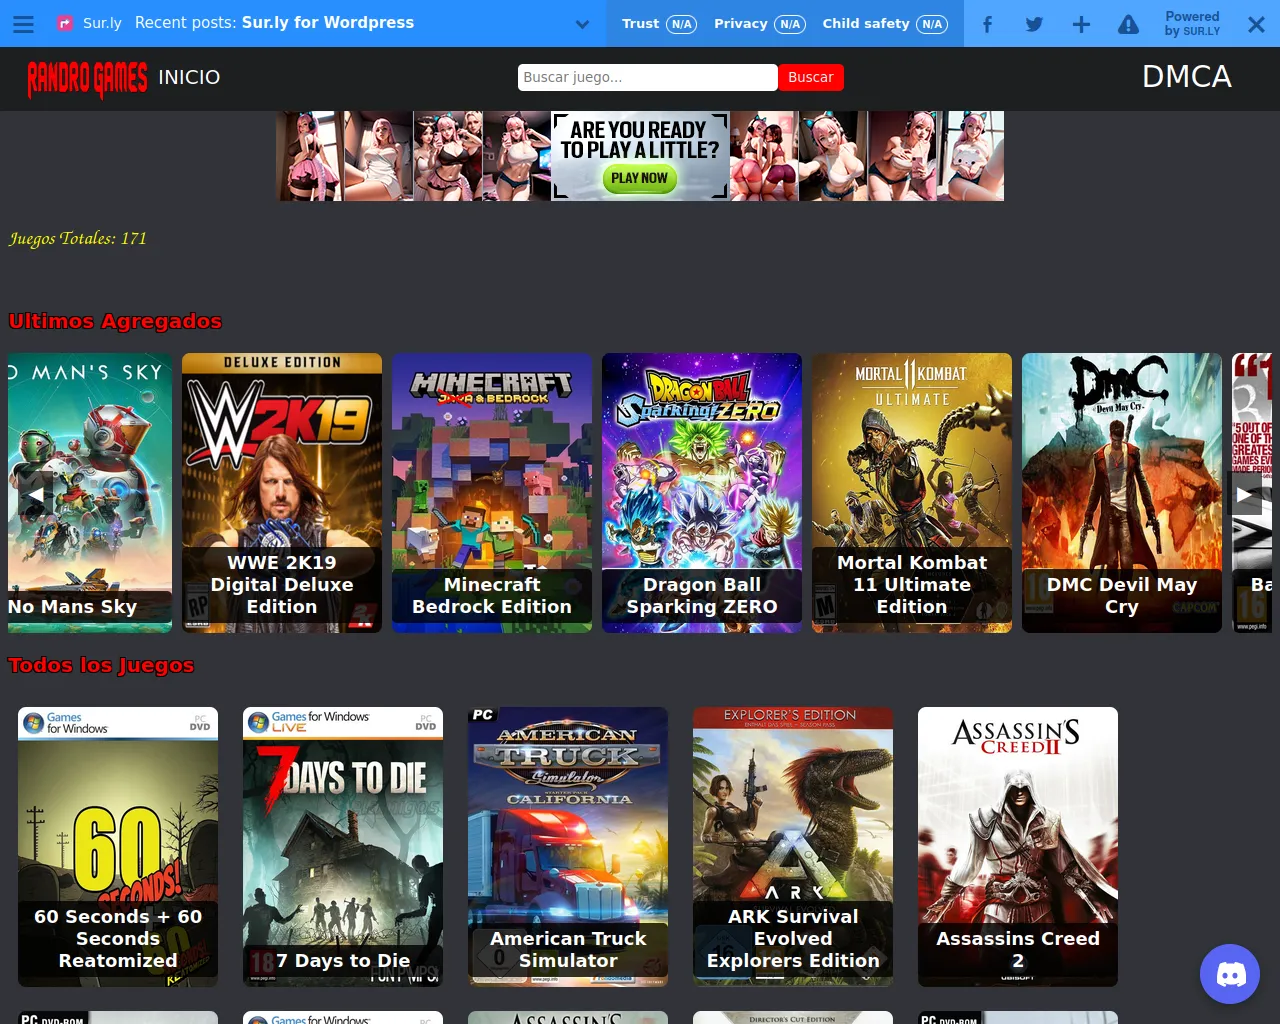Report the site using the warning triangle icon
Viewport: 1280px width, 1024px height.
pyautogui.click(x=1128, y=24)
